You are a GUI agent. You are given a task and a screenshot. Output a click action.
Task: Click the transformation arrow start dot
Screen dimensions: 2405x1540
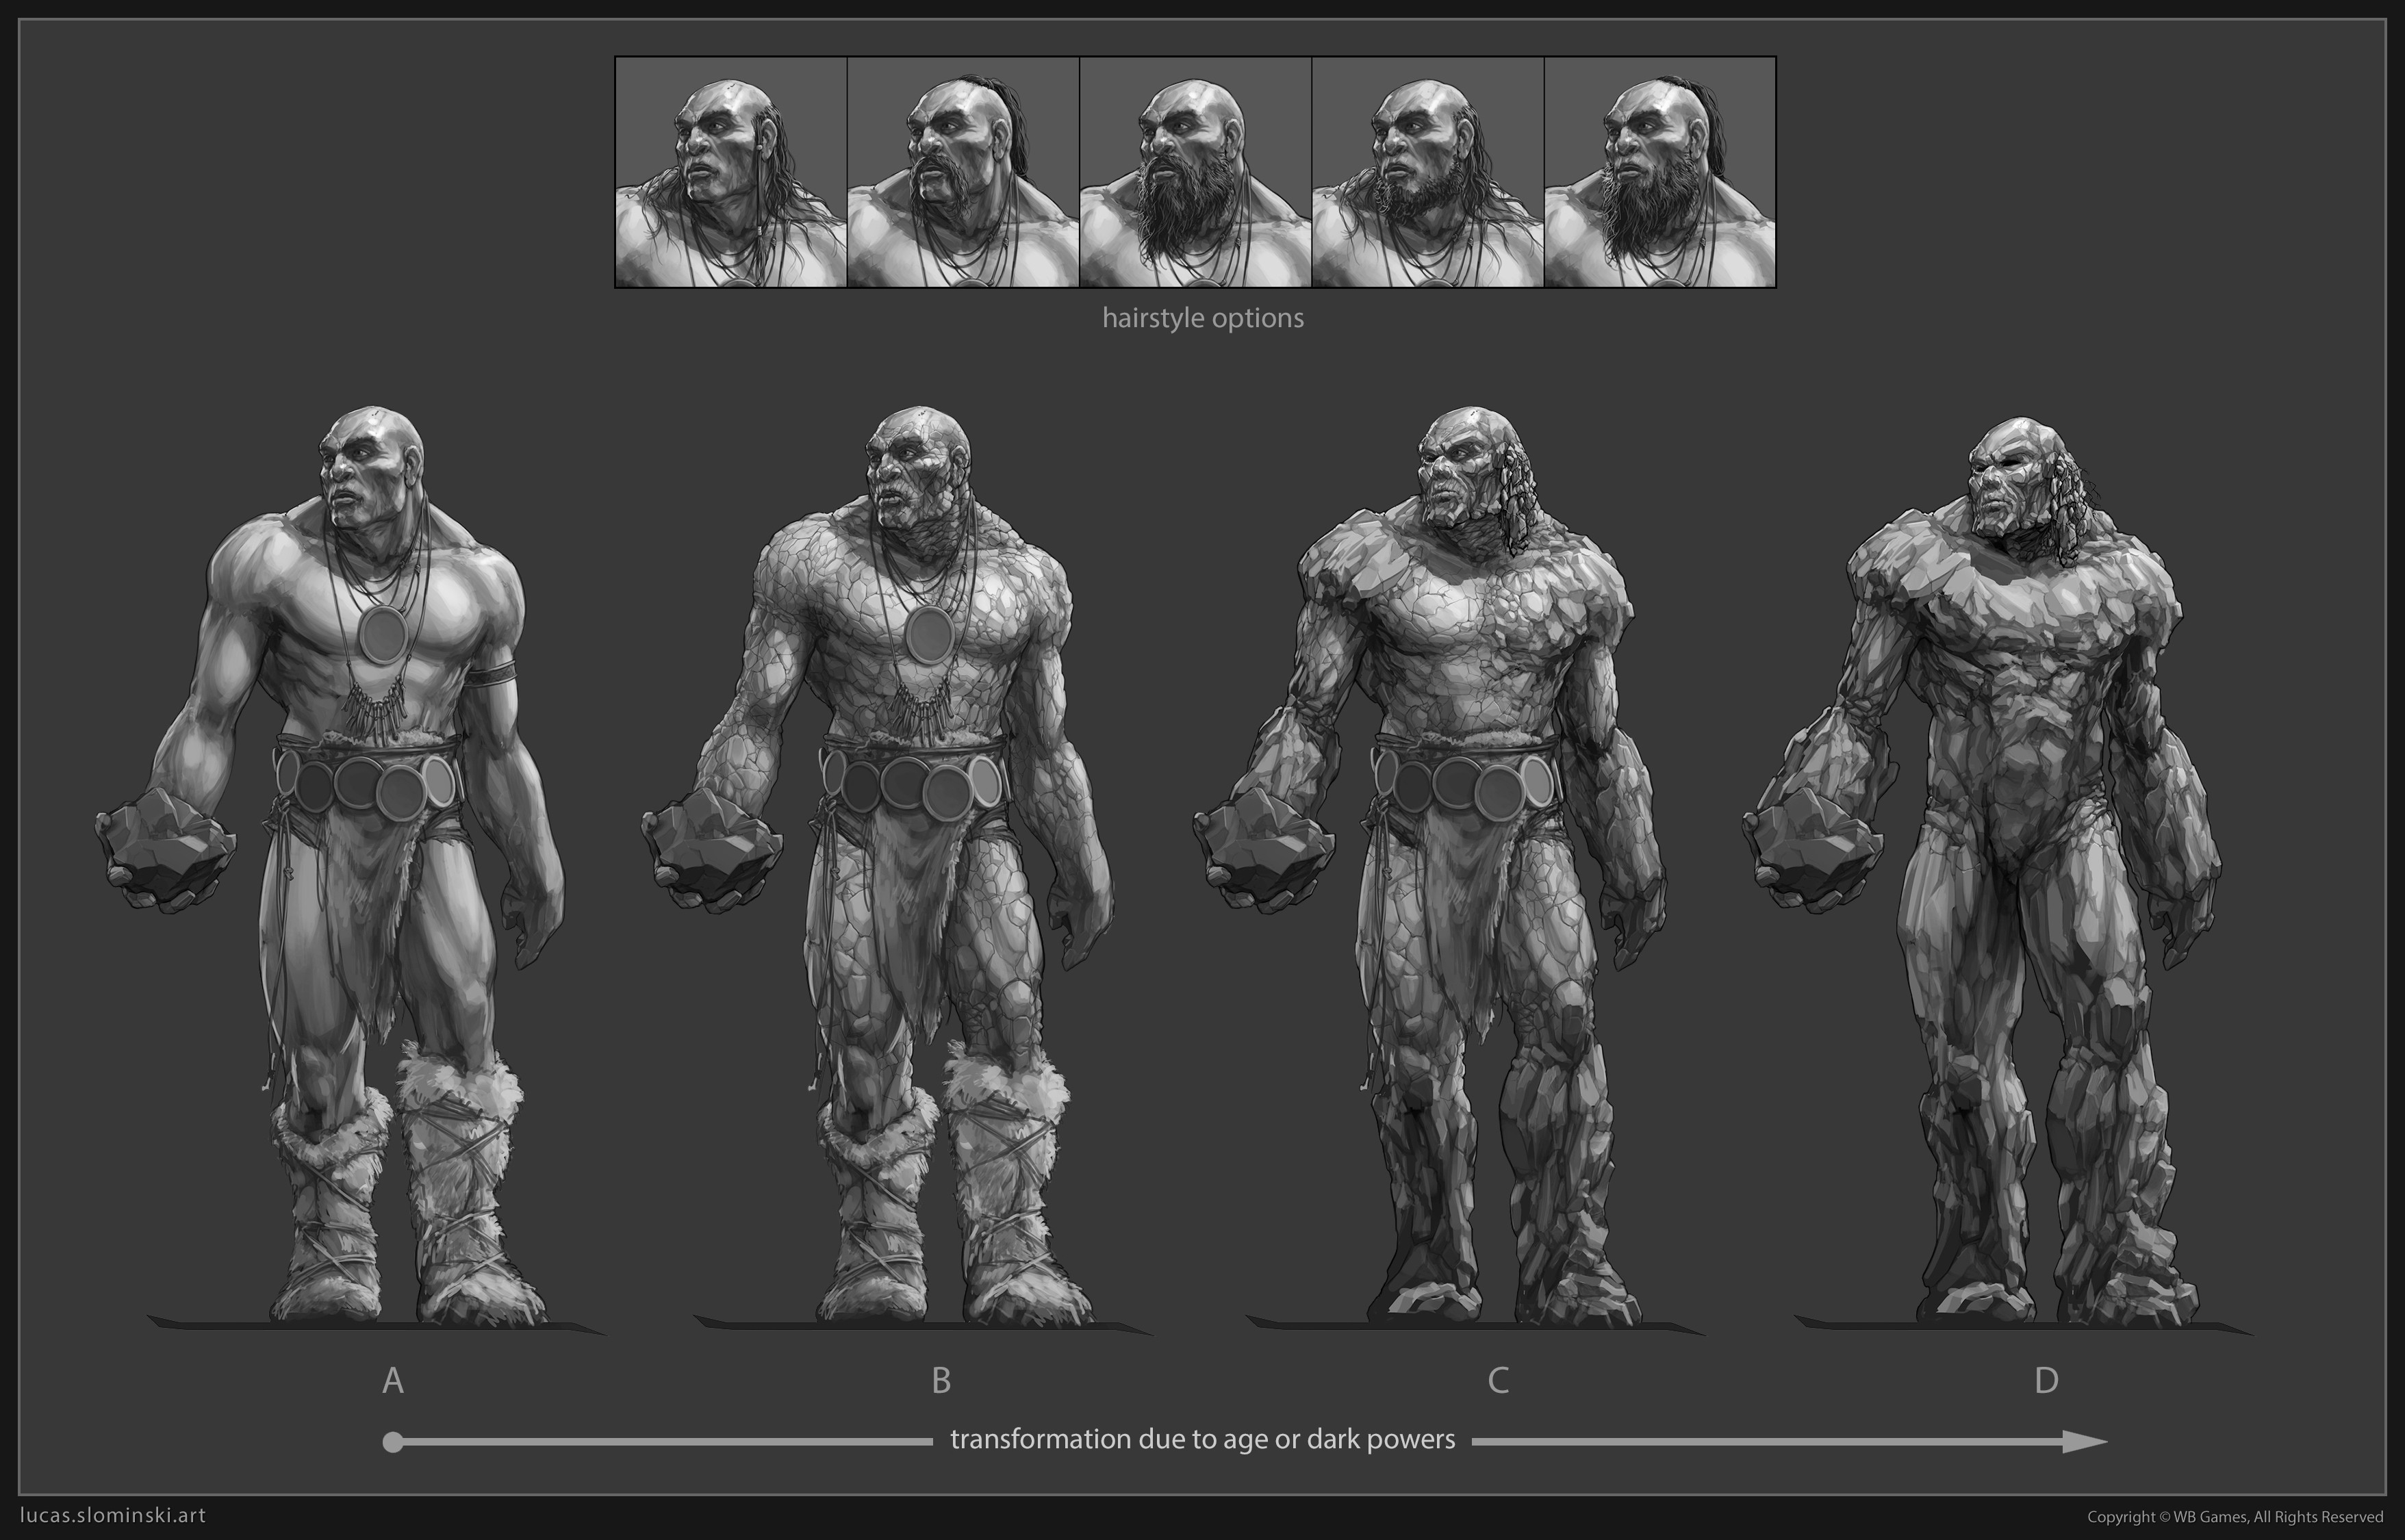[393, 1442]
